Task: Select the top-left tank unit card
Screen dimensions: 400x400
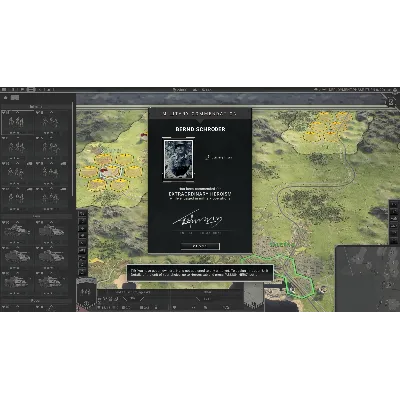Action: 18,232
